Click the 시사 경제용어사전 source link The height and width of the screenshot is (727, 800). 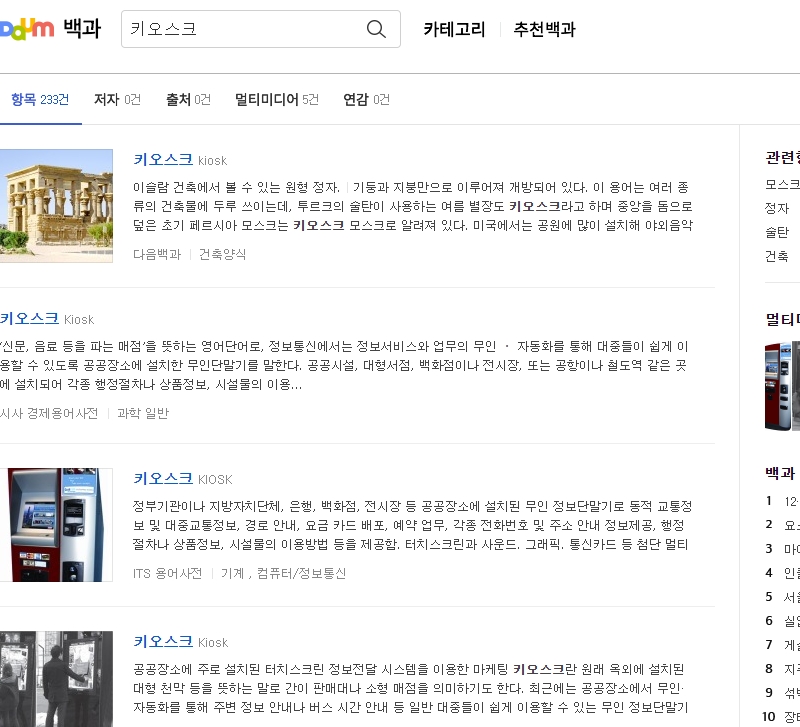tap(49, 413)
